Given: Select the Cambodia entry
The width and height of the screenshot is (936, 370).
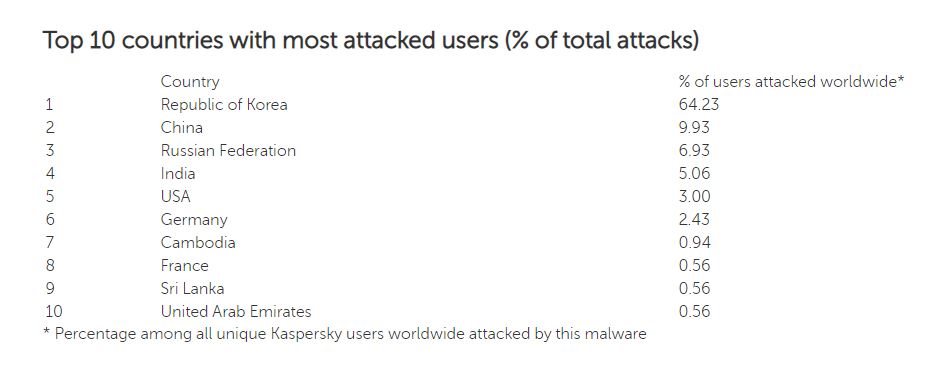Looking at the screenshot, I should pos(198,242).
